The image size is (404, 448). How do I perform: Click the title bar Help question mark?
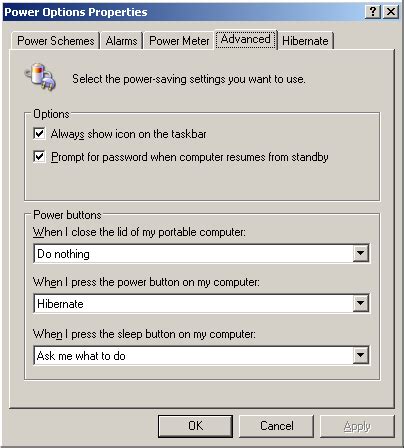[373, 12]
